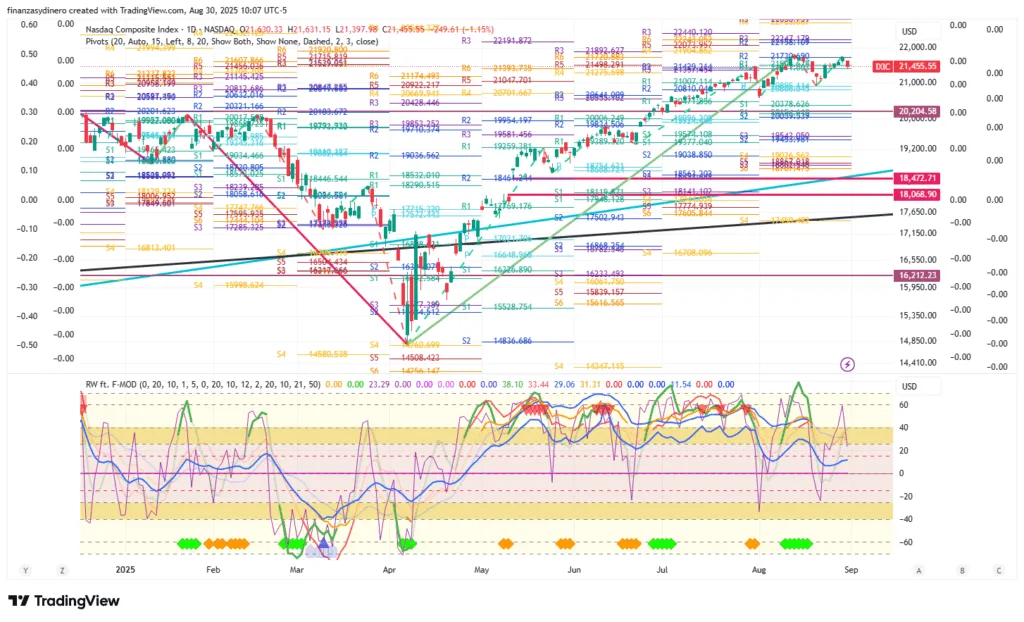Select the 18,472.71 price level label
The height and width of the screenshot is (622, 1024).
918,178
